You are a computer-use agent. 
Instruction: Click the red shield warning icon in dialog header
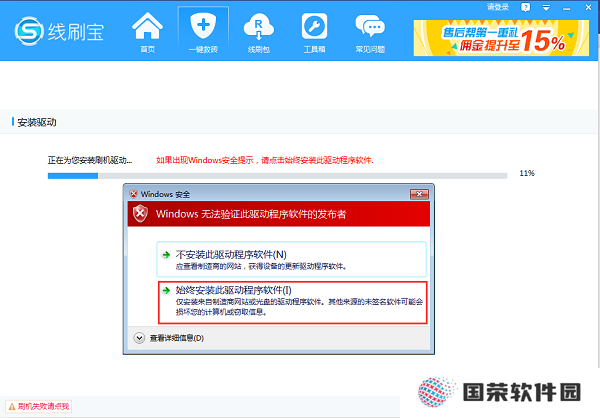tap(140, 213)
